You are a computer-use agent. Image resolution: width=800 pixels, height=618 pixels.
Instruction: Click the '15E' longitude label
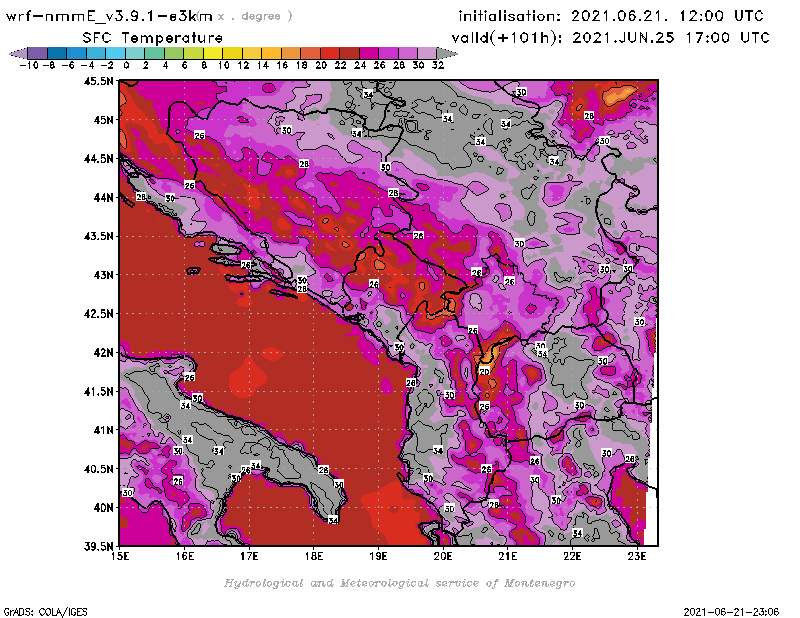[x=120, y=556]
